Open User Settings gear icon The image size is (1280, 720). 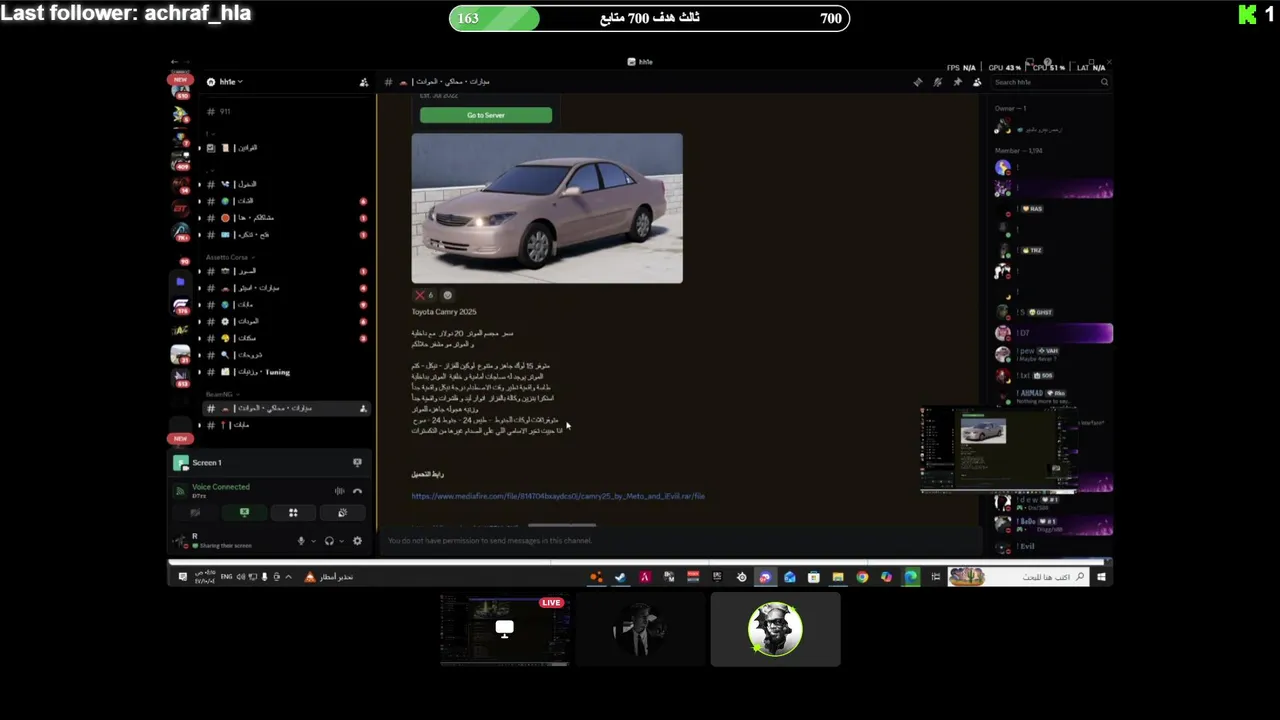pos(357,541)
